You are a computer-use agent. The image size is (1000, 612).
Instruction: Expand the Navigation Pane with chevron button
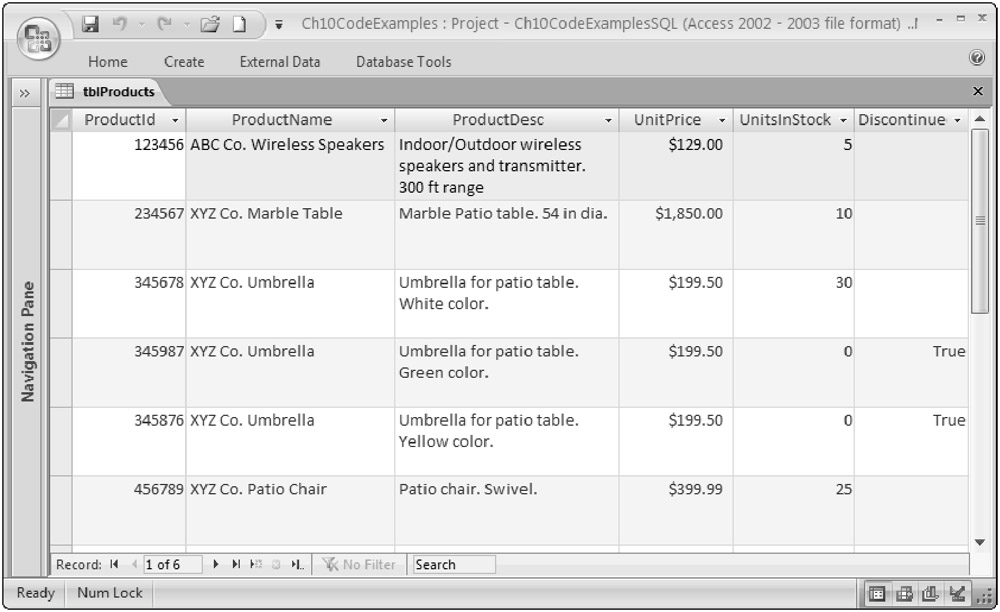(x=24, y=92)
